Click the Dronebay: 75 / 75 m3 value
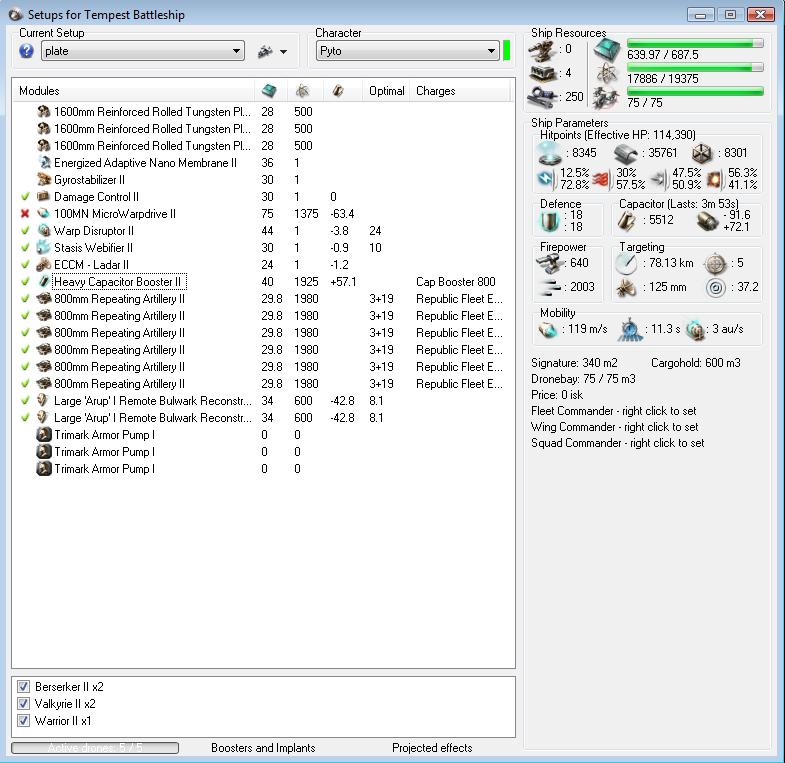 [583, 378]
